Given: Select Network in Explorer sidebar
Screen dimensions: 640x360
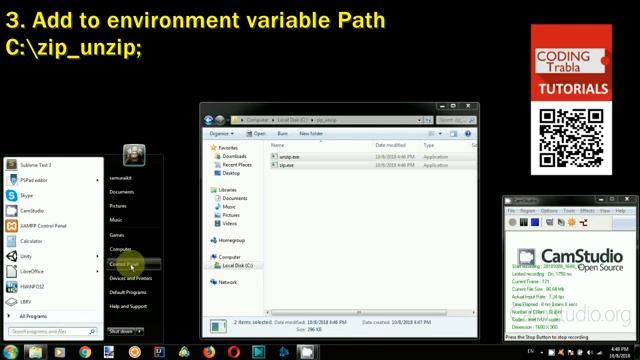Looking at the screenshot, I should coord(227,282).
